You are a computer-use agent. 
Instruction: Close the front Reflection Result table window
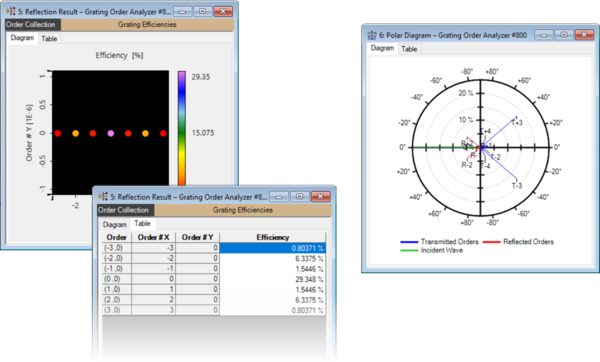point(321,196)
